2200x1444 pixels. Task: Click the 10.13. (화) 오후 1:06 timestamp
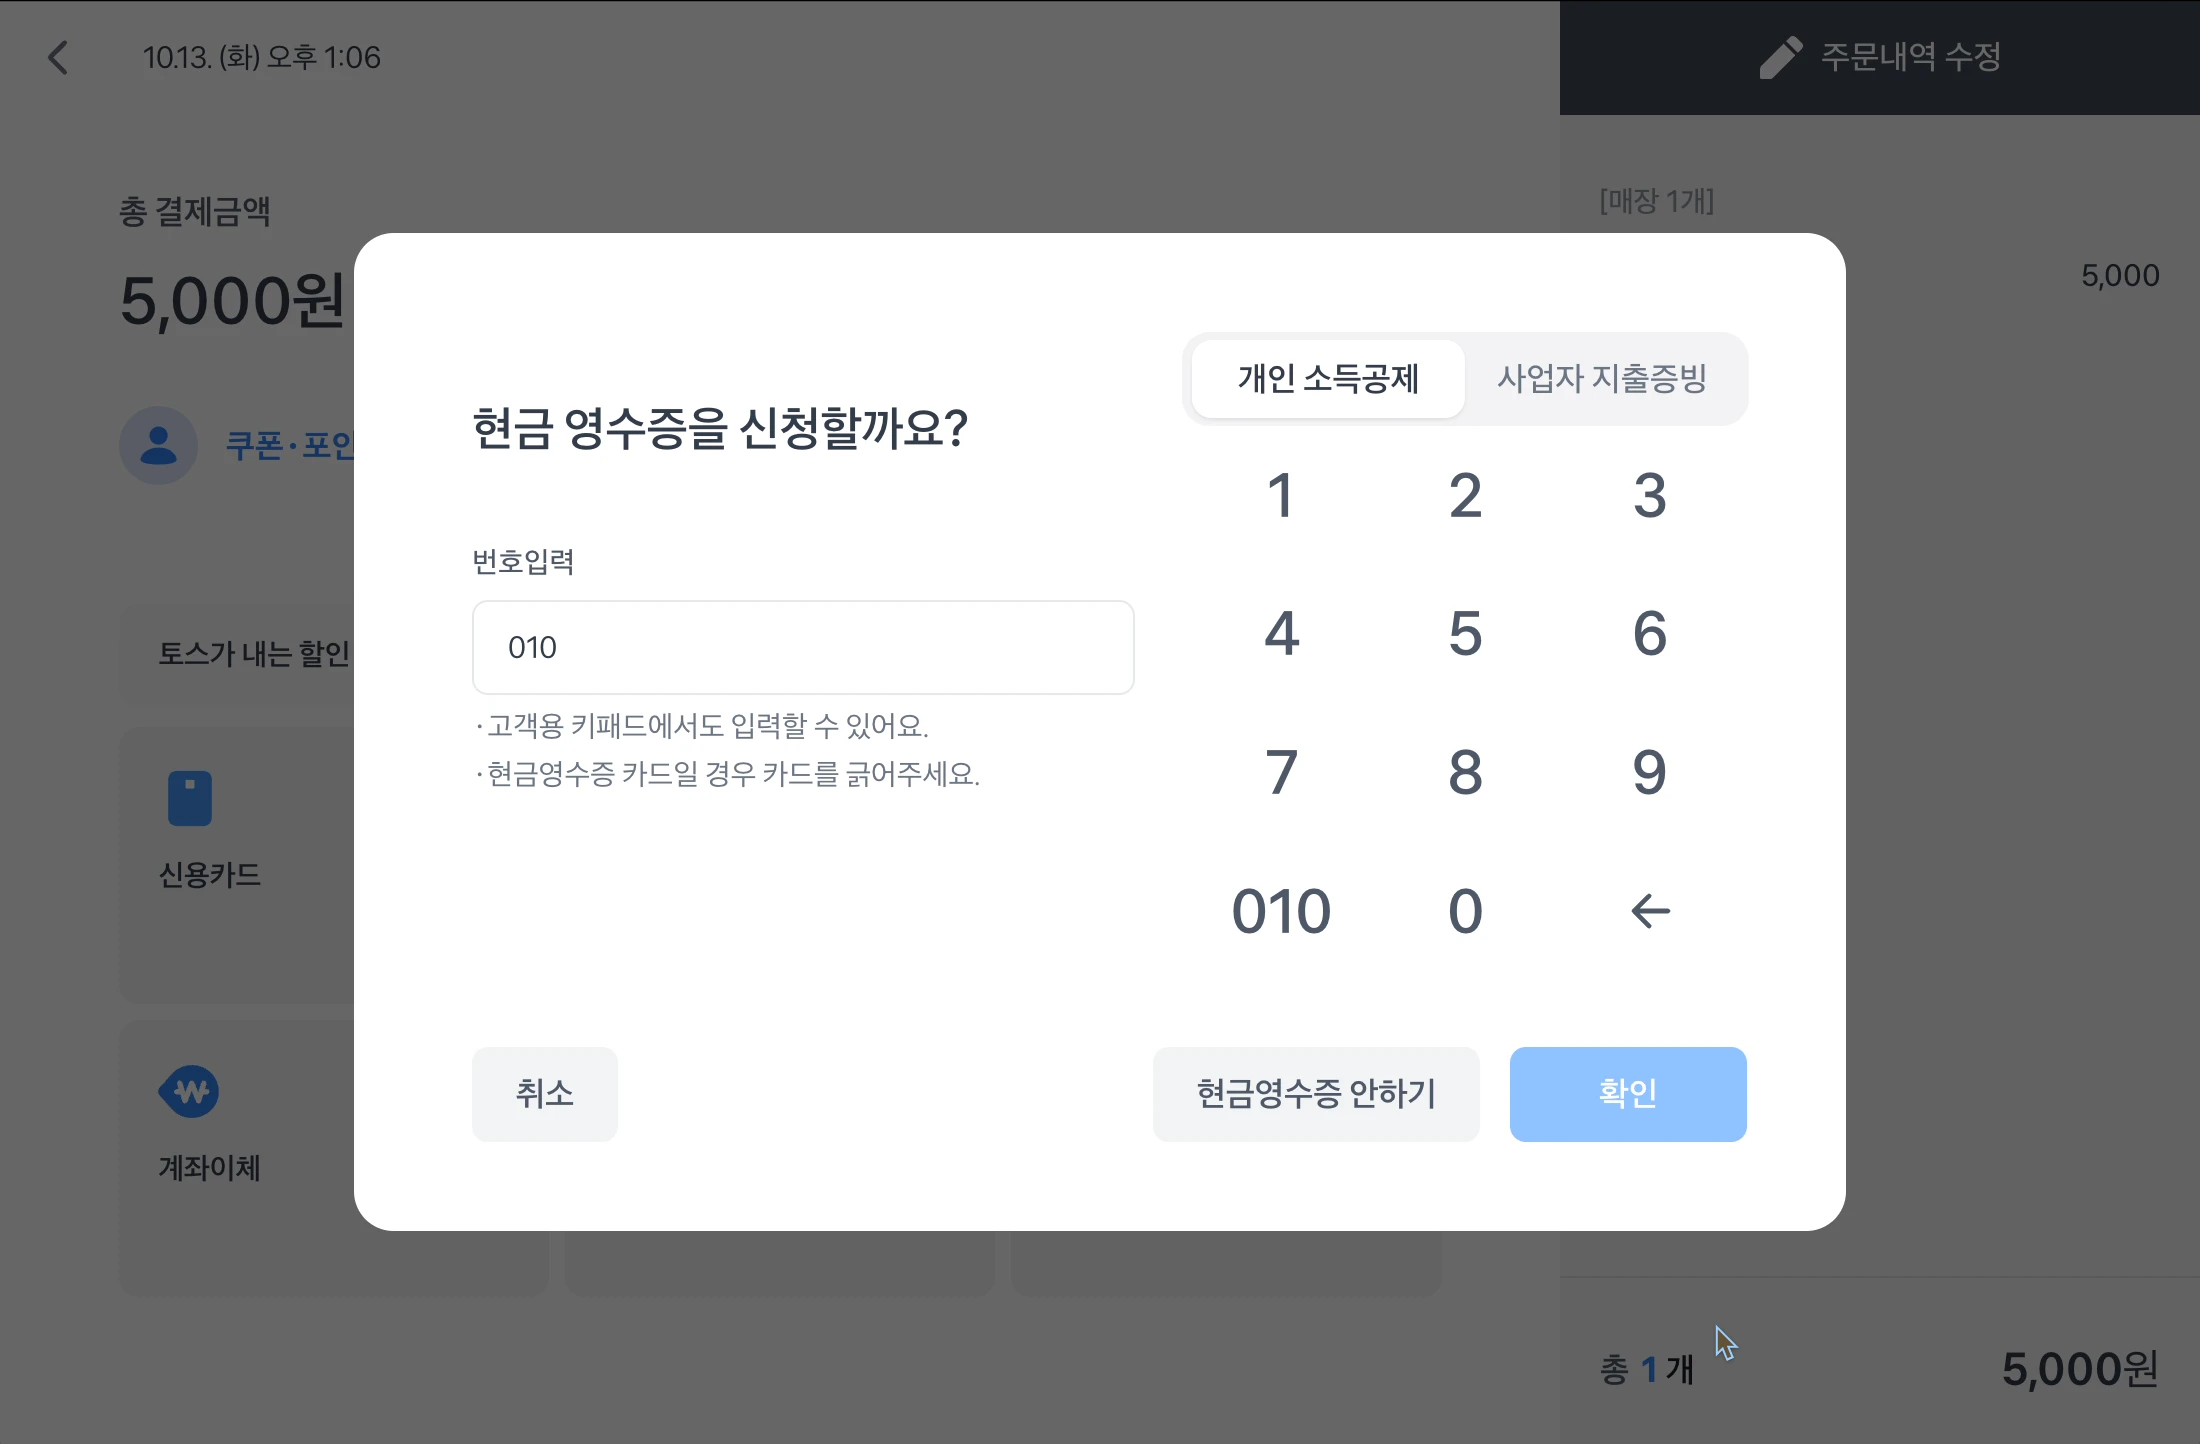(x=262, y=57)
